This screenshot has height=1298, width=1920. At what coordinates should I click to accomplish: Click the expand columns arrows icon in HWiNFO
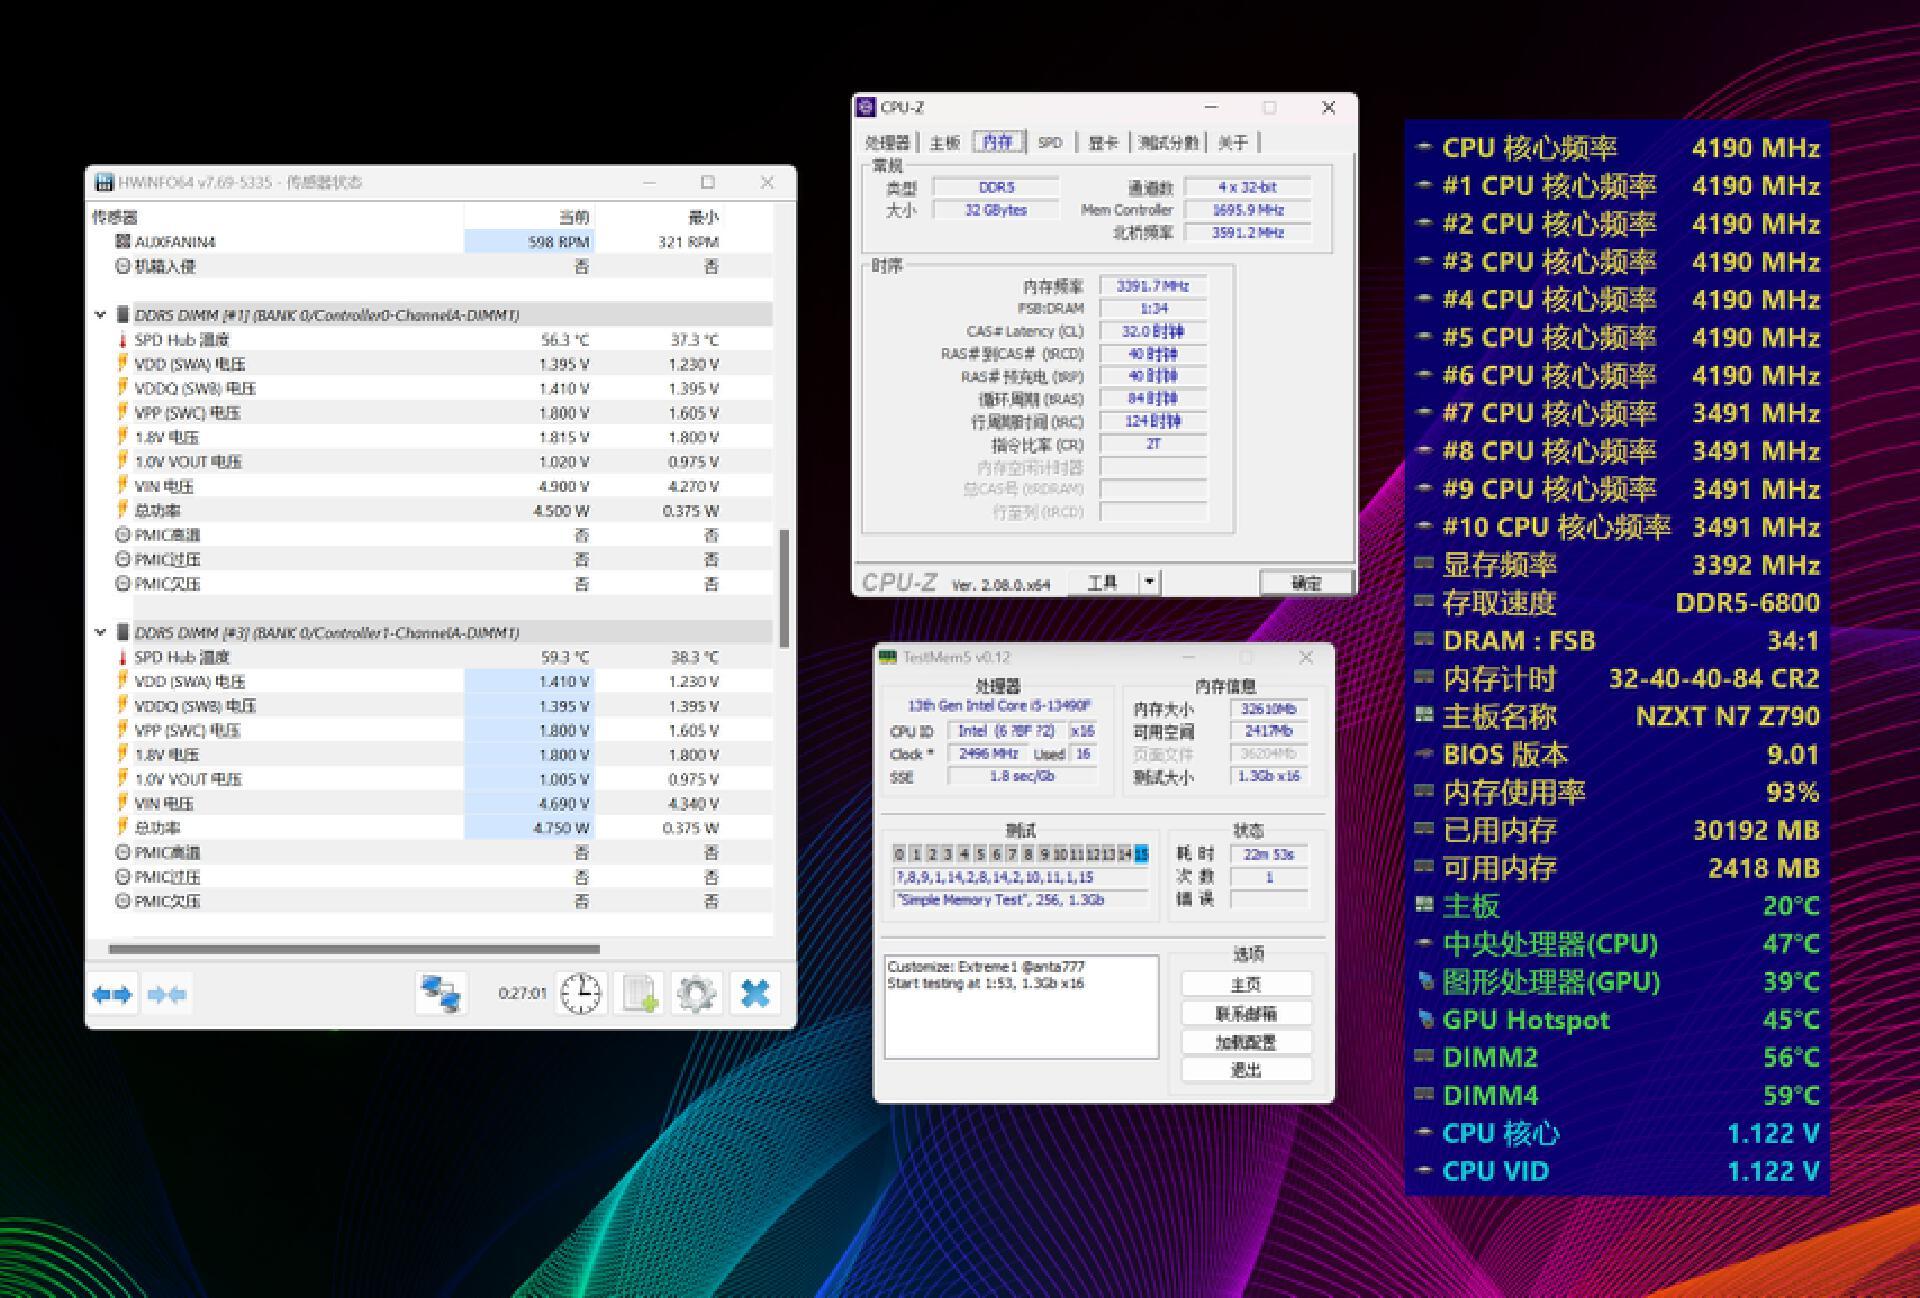[x=111, y=994]
